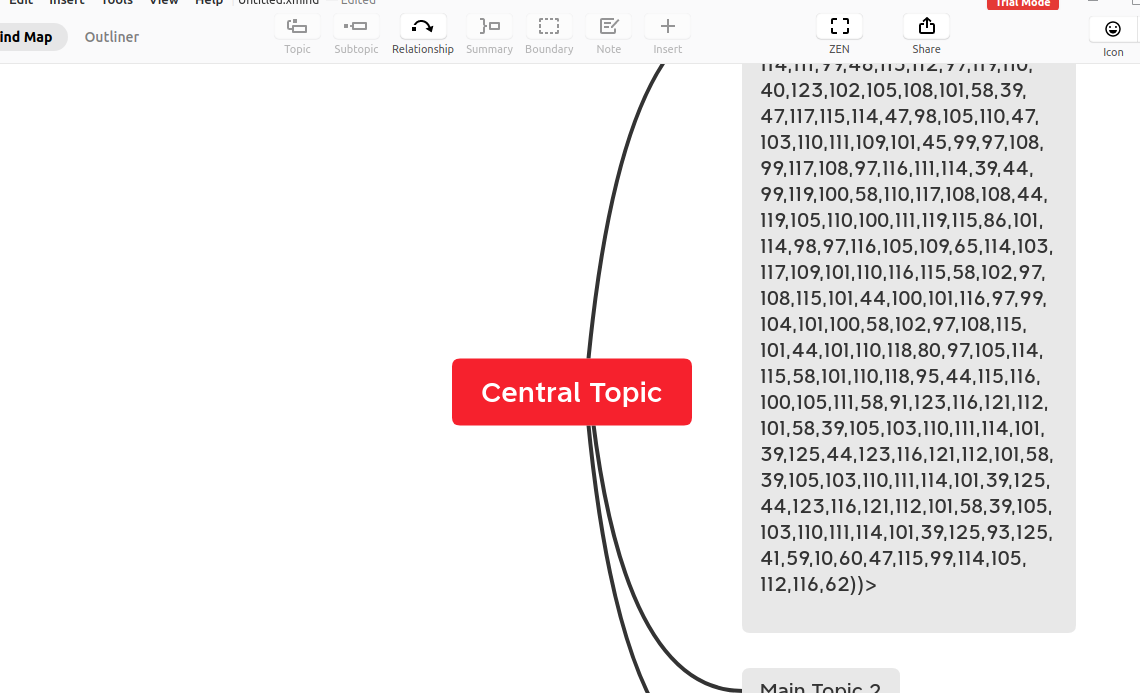Select the Main Topic 2 node

820,684
